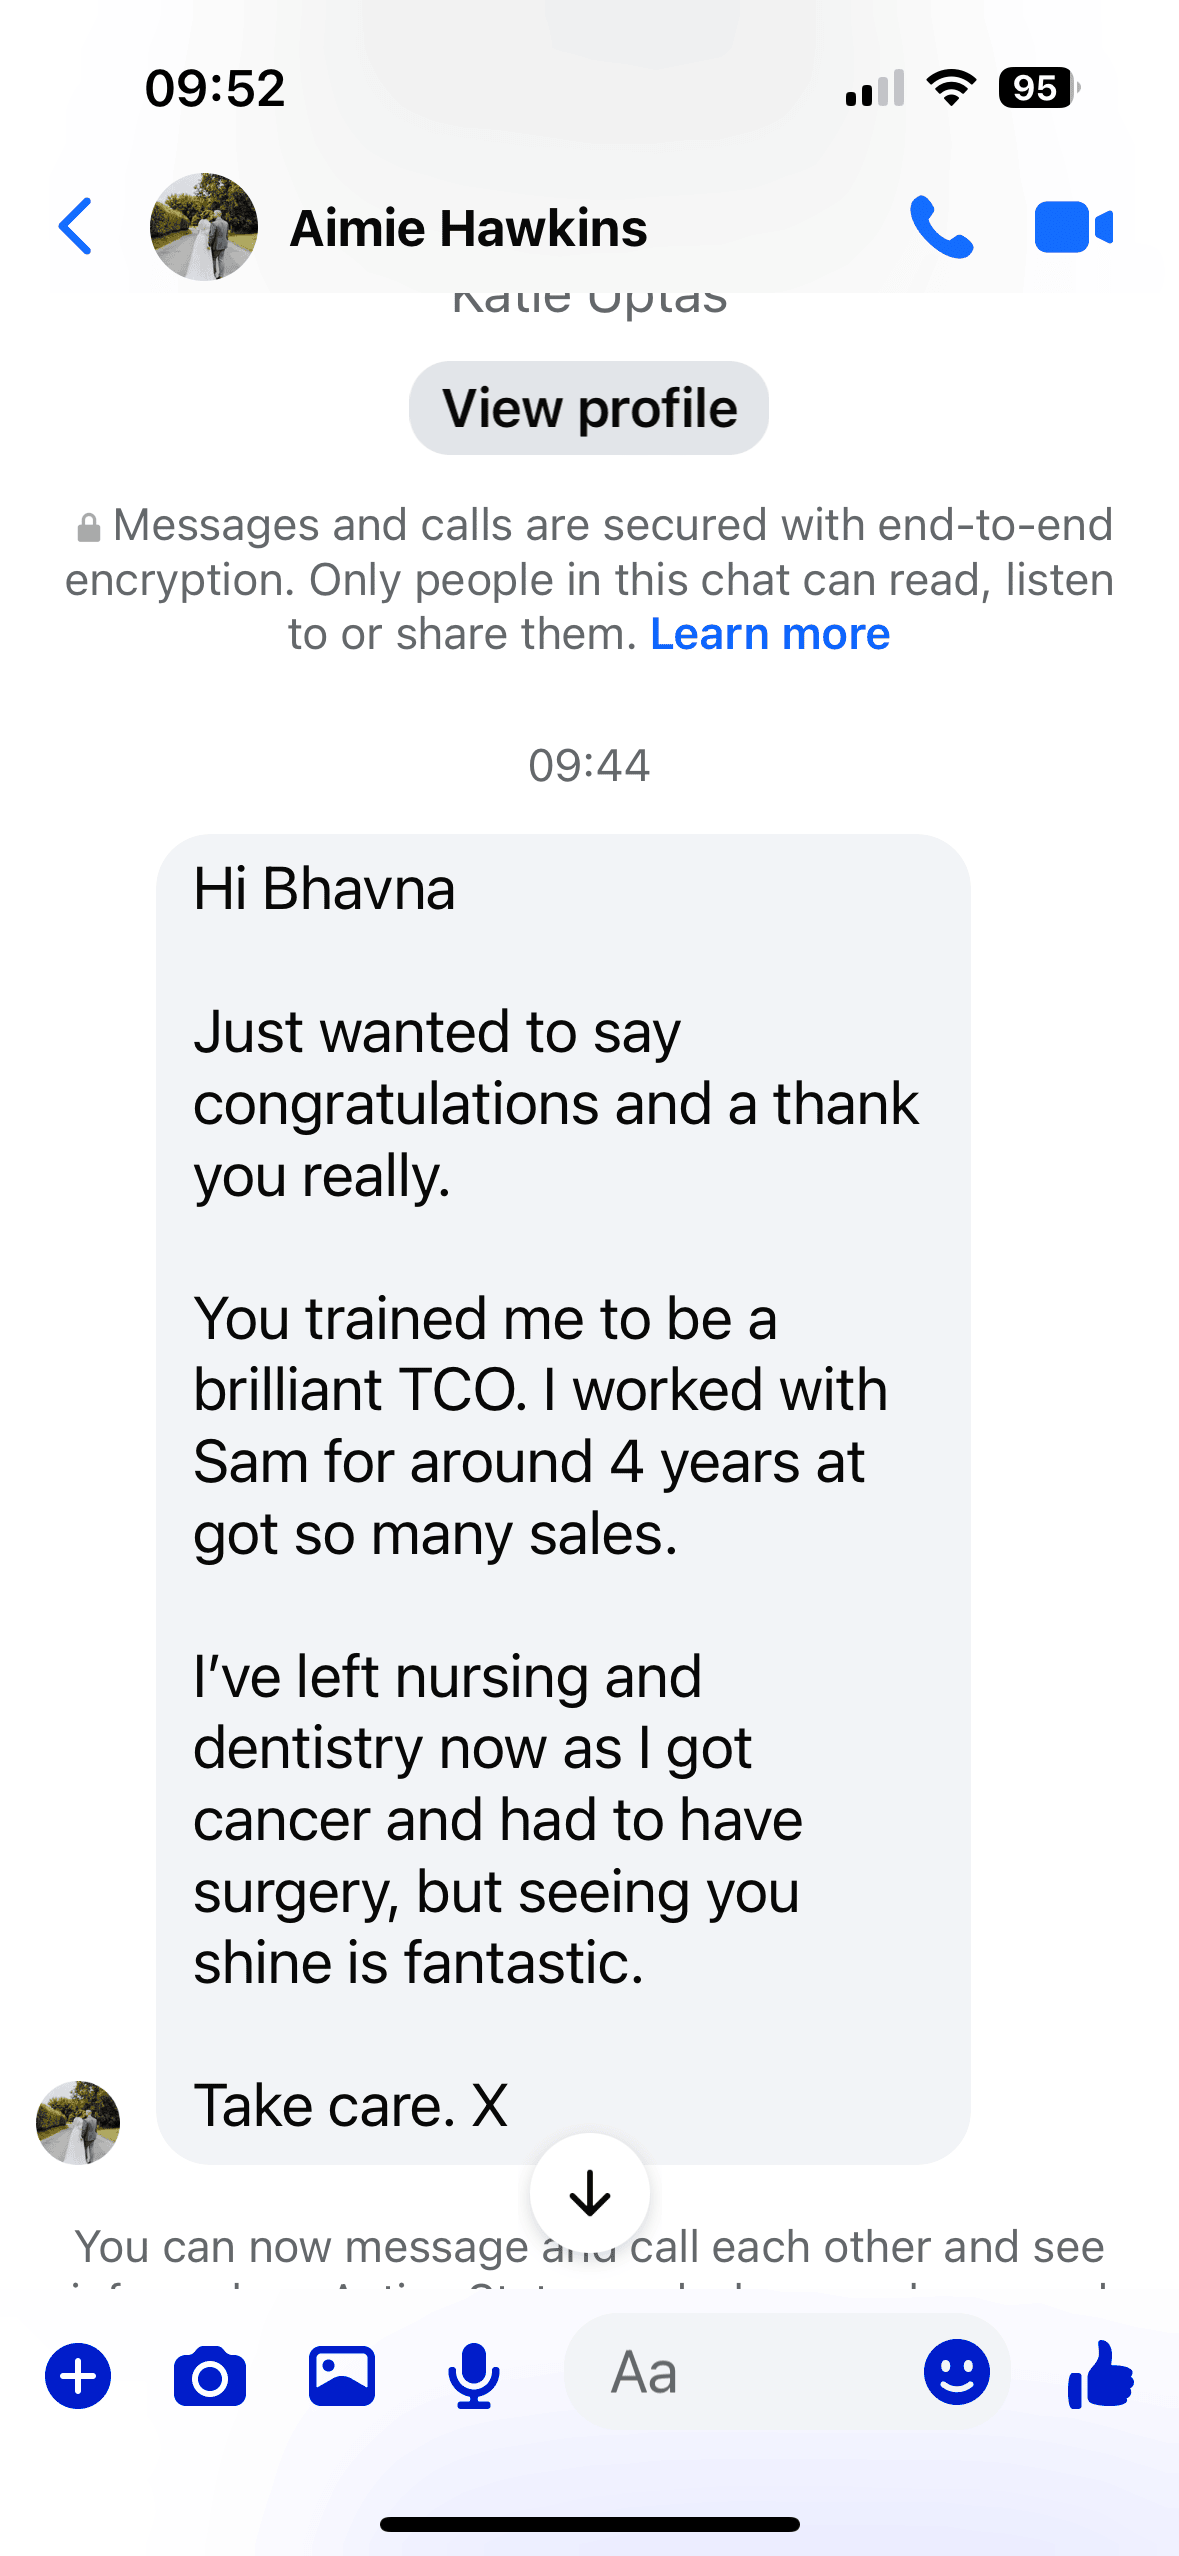Image resolution: width=1179 pixels, height=2556 pixels.
Task: Tap the microphone to record voice message
Action: click(473, 2375)
